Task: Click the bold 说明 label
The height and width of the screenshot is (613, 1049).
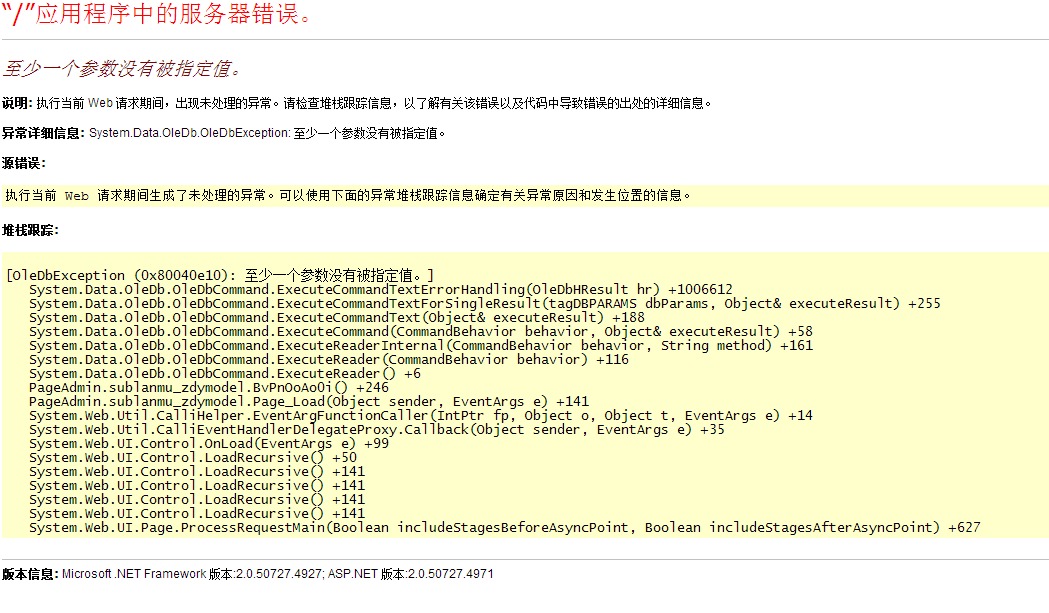Action: click(x=17, y=103)
